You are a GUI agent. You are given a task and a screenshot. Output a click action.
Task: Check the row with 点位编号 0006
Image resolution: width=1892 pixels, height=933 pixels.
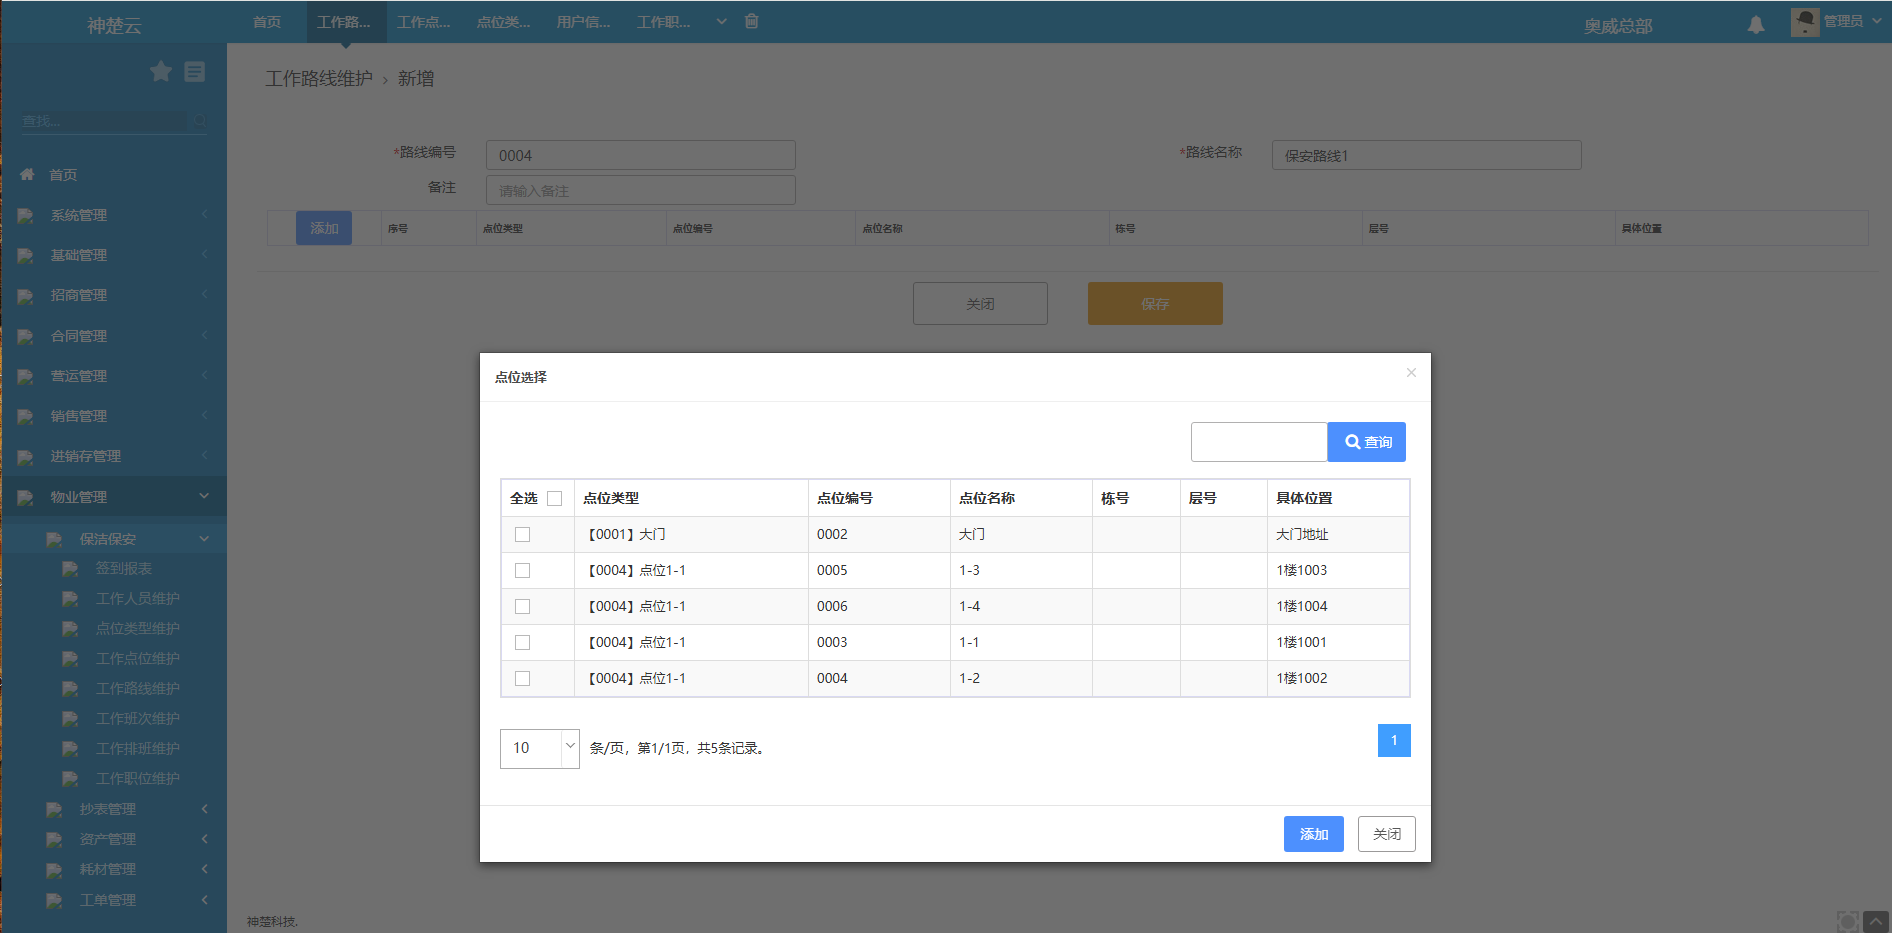pyautogui.click(x=522, y=607)
